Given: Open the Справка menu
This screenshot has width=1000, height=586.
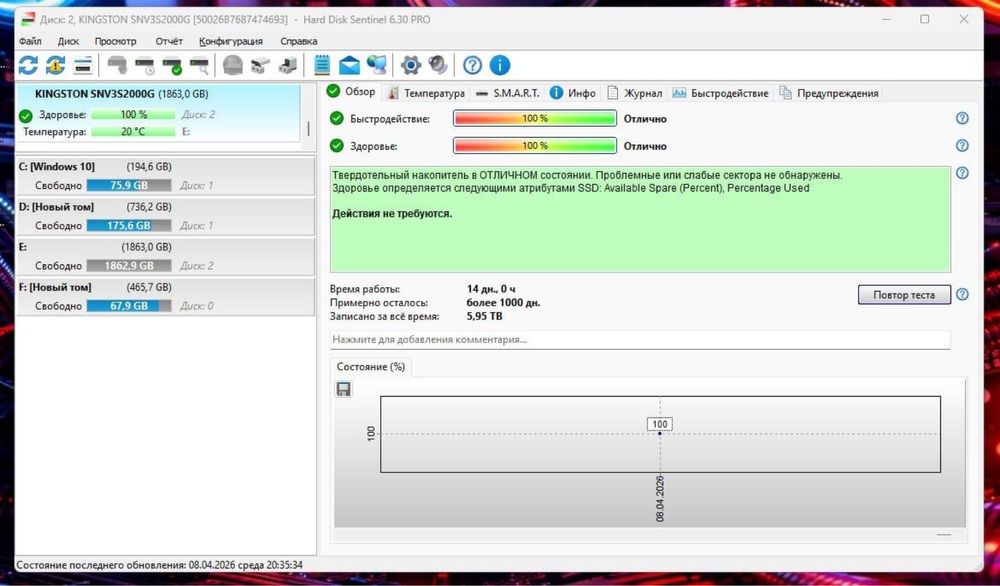Looking at the screenshot, I should tap(298, 41).
